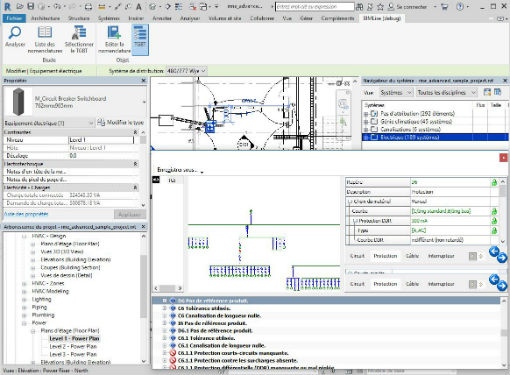
Task: Click the green lock next to Courbe
Action: [x=494, y=211]
